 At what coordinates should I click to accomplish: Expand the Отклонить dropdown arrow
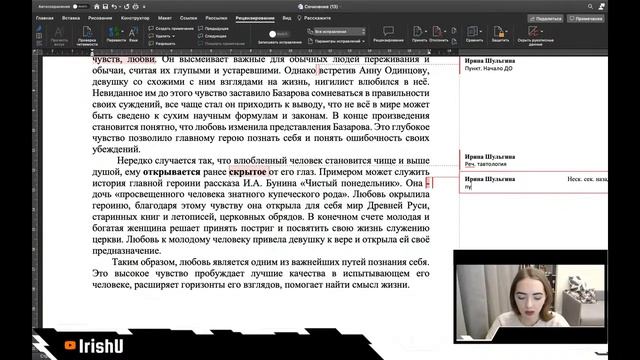point(444,32)
